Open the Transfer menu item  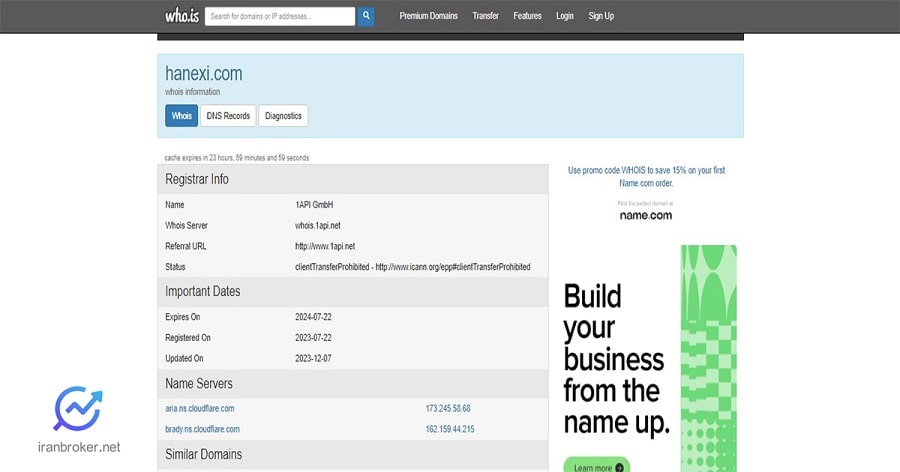point(486,16)
